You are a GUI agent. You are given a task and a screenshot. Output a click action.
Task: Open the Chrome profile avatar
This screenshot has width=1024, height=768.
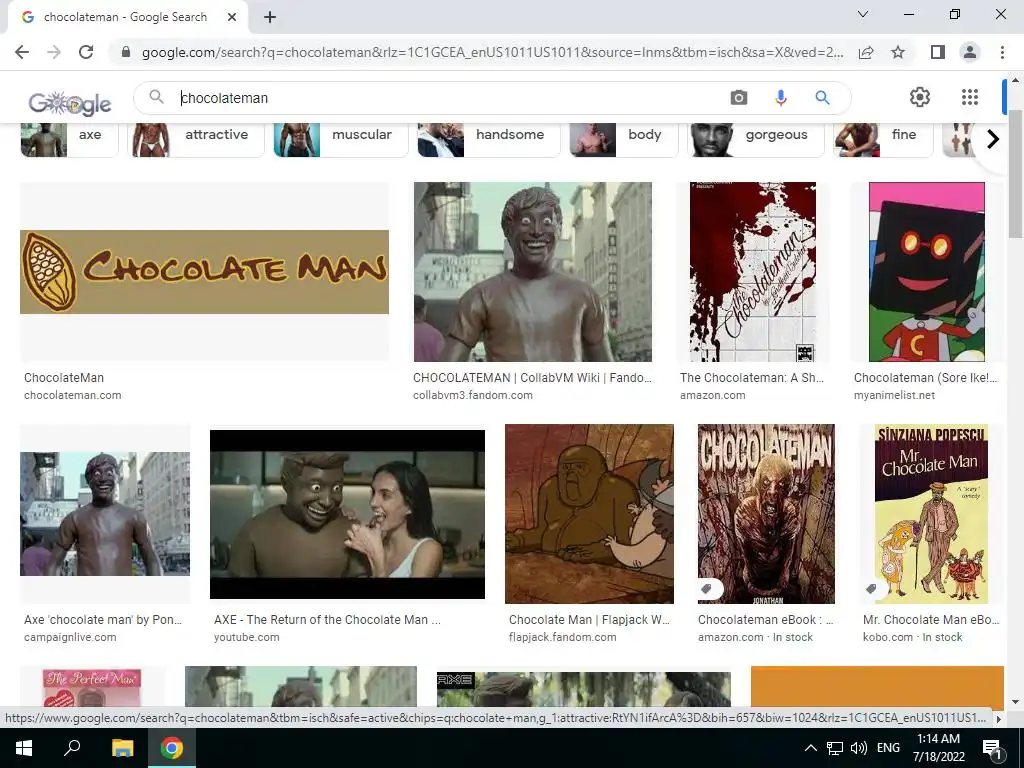[x=970, y=52]
